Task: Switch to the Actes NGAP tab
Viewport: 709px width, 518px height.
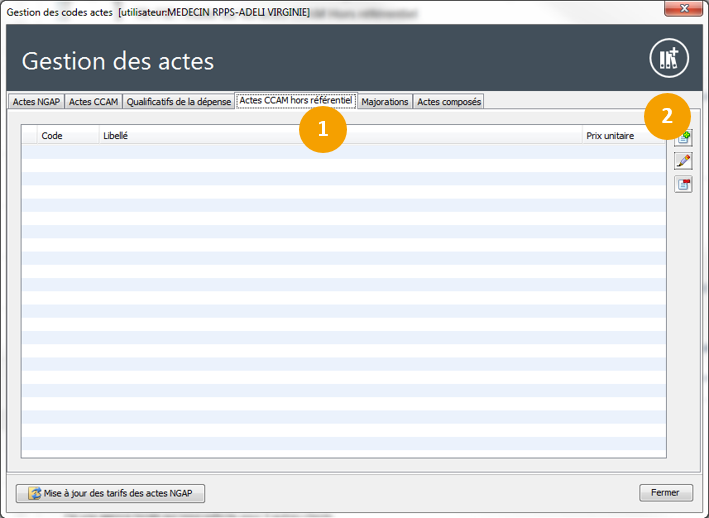Action: tap(36, 102)
